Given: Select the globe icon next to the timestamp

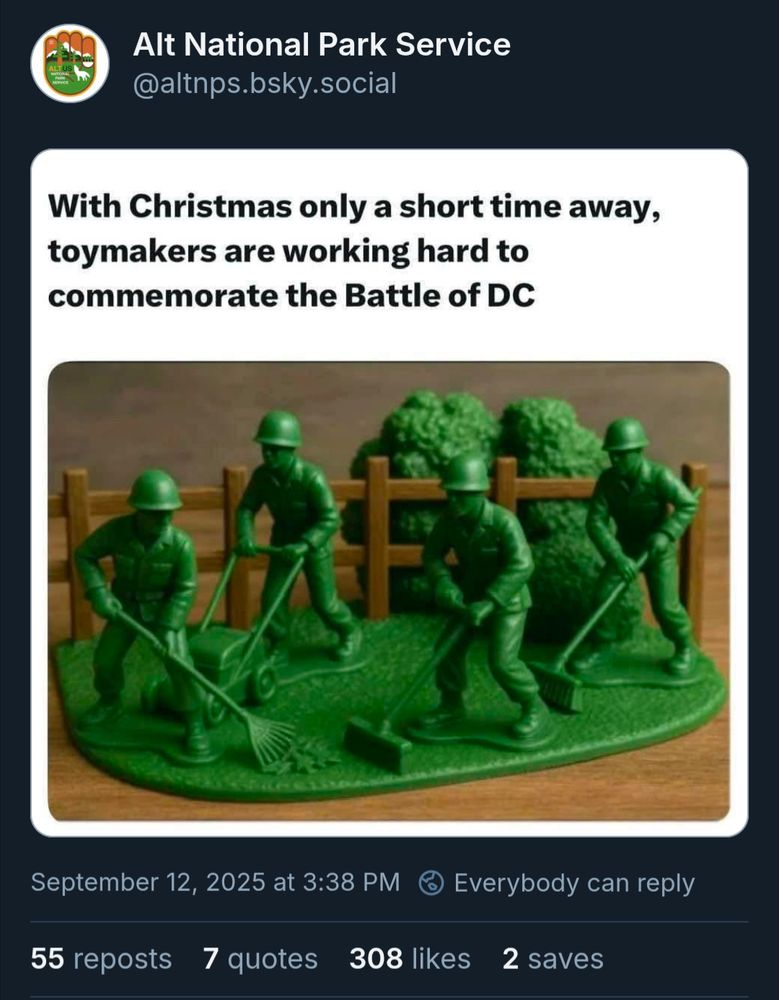Looking at the screenshot, I should point(431,882).
